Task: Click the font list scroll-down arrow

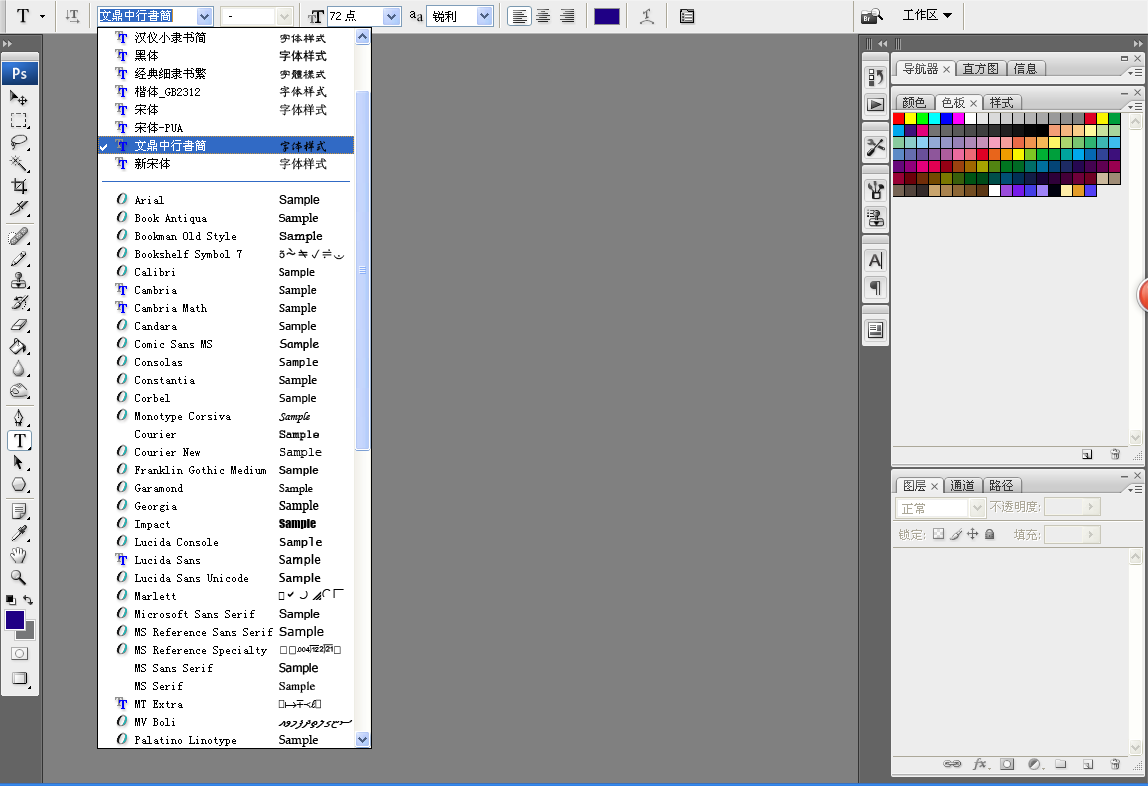Action: point(362,739)
